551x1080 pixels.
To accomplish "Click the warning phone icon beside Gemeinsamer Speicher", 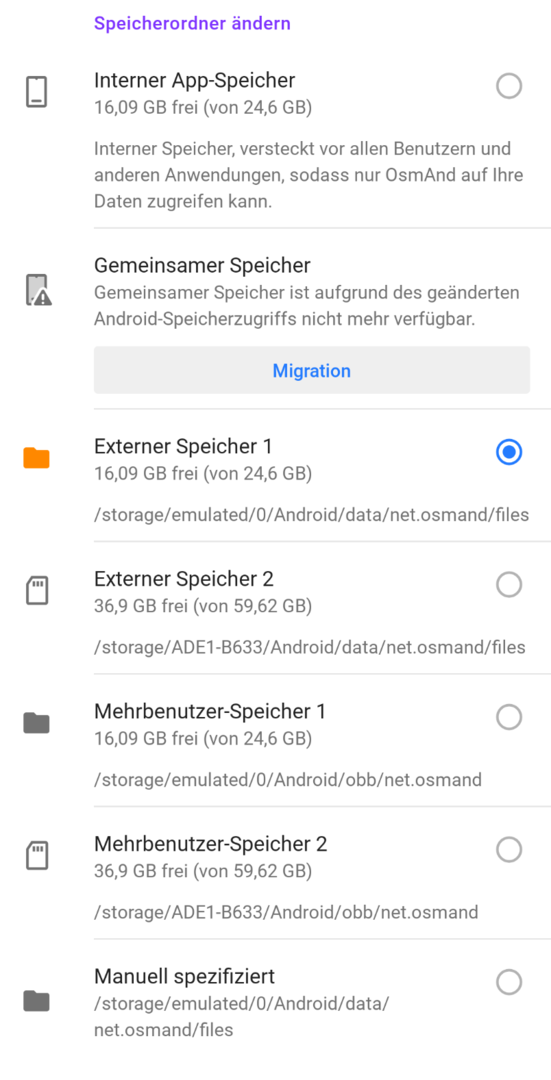I will 39,290.
